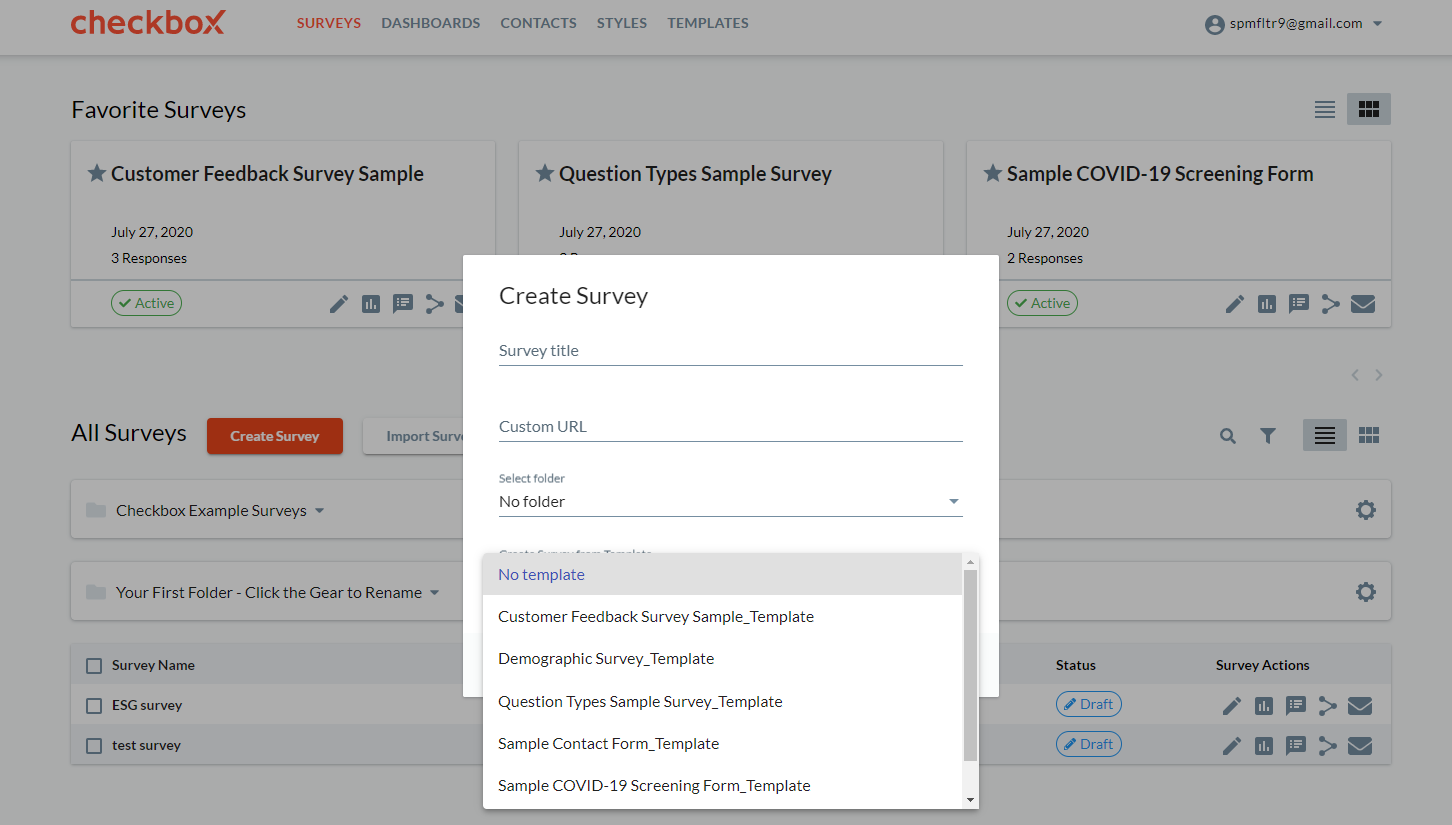Open settings gear for Checkbox Example Surveys folder
Screen dimensions: 1452x825
[x=1365, y=510]
